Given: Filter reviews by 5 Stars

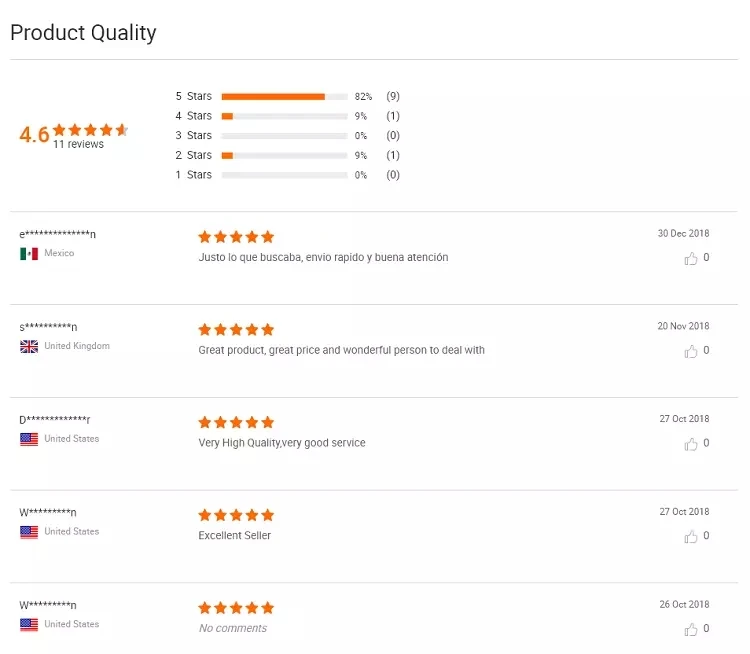Looking at the screenshot, I should click(194, 97).
